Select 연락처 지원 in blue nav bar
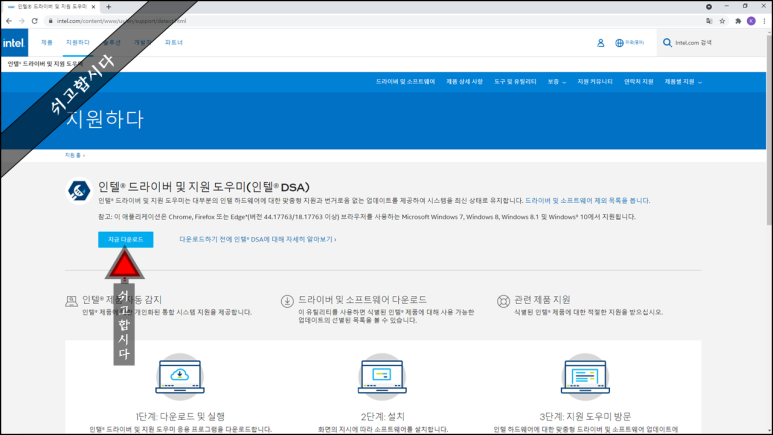This screenshot has height=435, width=773. (638, 82)
